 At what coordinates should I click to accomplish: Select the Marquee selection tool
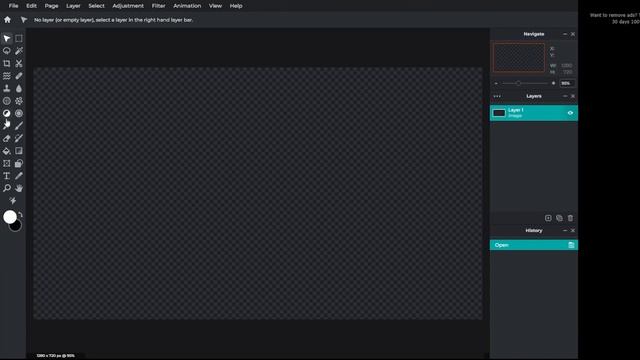(x=19, y=38)
